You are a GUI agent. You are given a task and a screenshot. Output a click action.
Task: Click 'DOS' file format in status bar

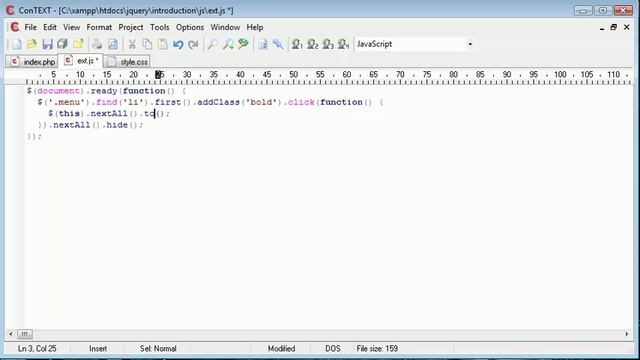pyautogui.click(x=333, y=349)
